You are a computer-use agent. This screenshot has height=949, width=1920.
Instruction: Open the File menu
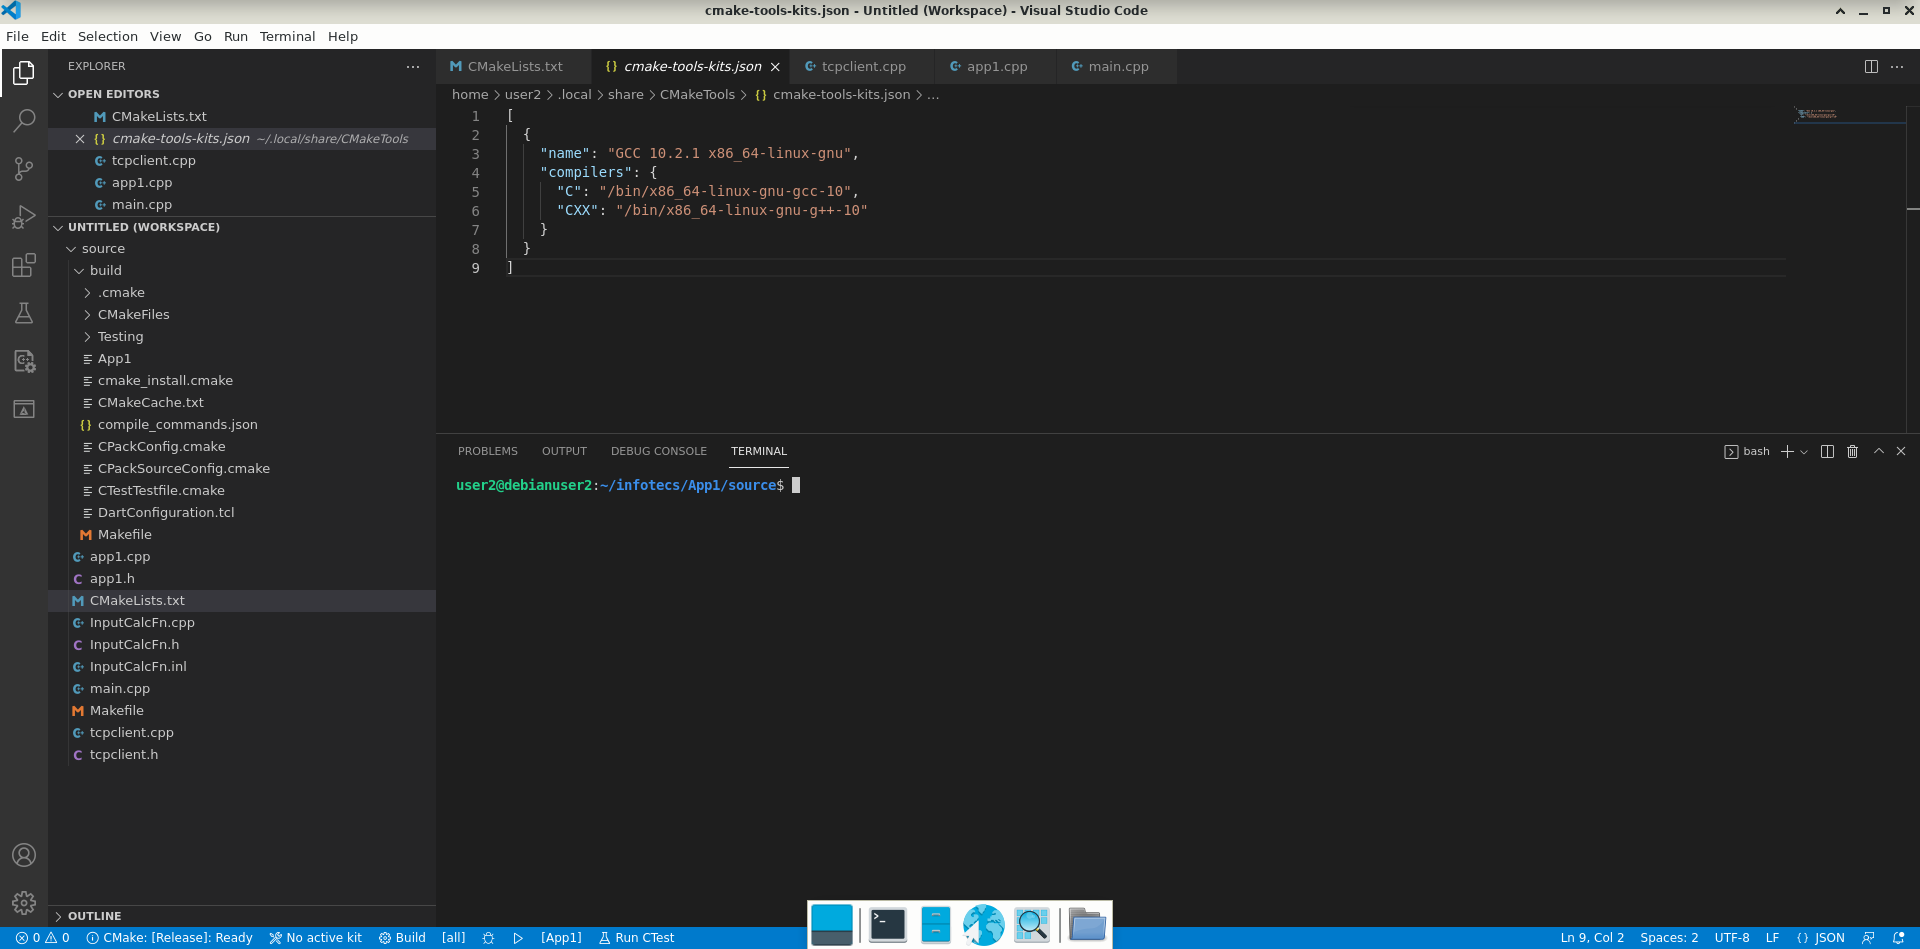tap(17, 36)
